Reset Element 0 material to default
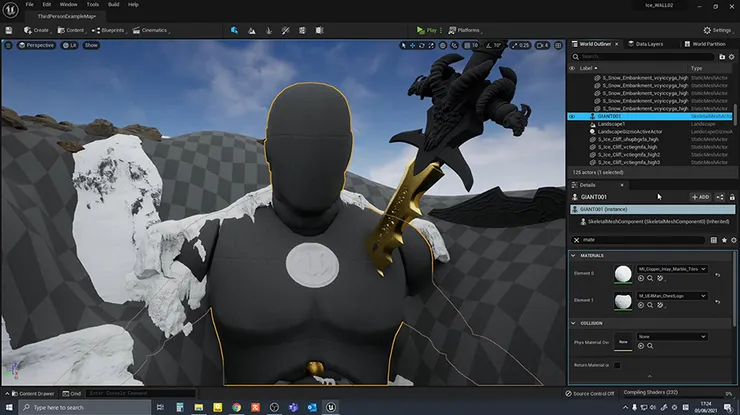This screenshot has width=740, height=415. tap(718, 275)
